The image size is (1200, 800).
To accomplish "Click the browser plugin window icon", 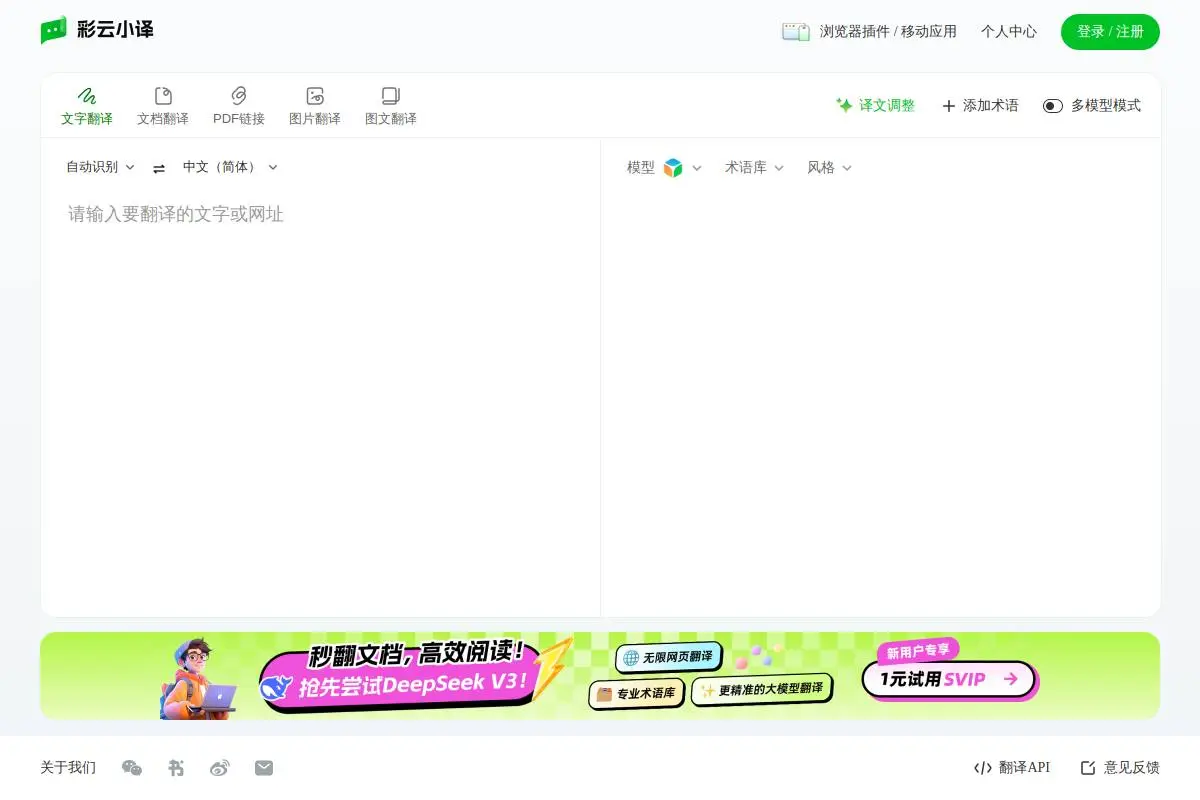I will 796,32.
